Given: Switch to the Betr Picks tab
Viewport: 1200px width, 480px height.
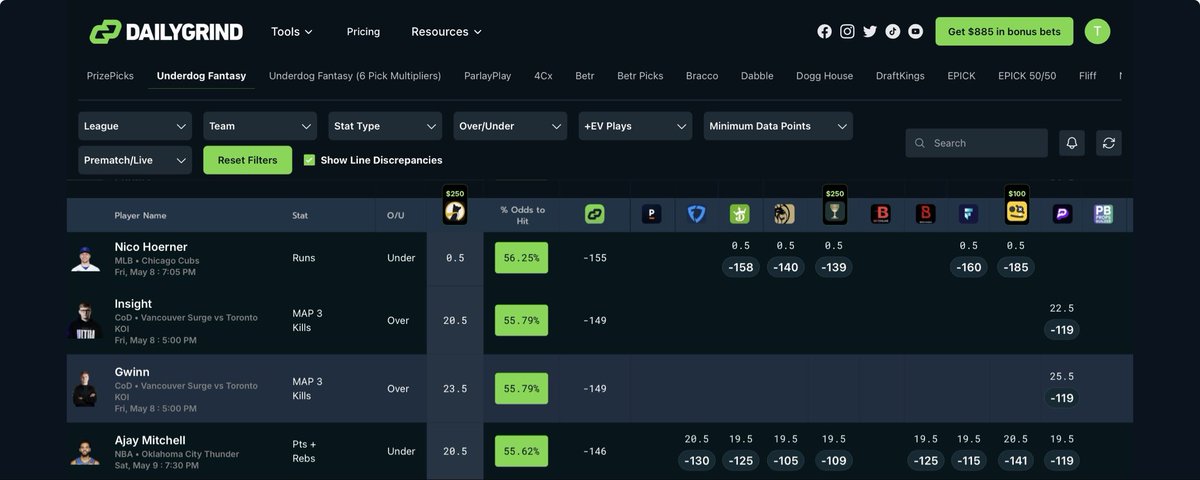Looking at the screenshot, I should [x=640, y=75].
